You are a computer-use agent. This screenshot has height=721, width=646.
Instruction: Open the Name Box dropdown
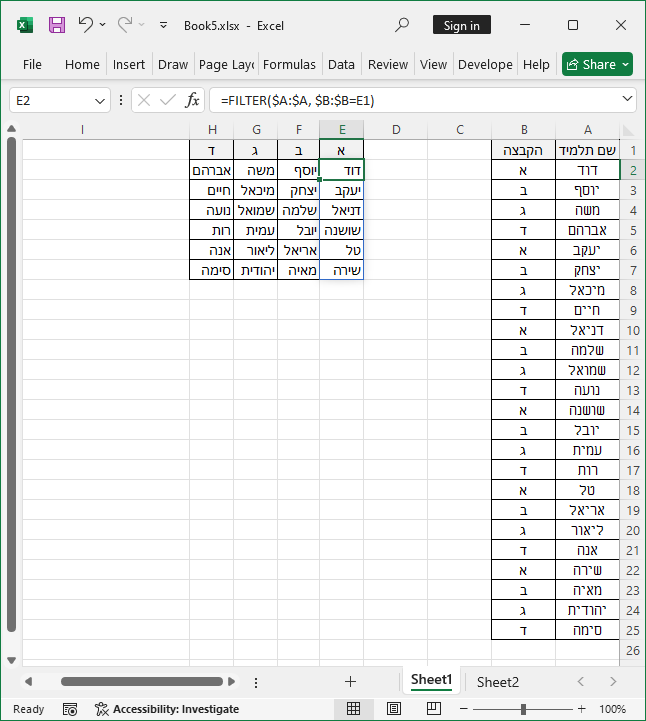[x=100, y=100]
